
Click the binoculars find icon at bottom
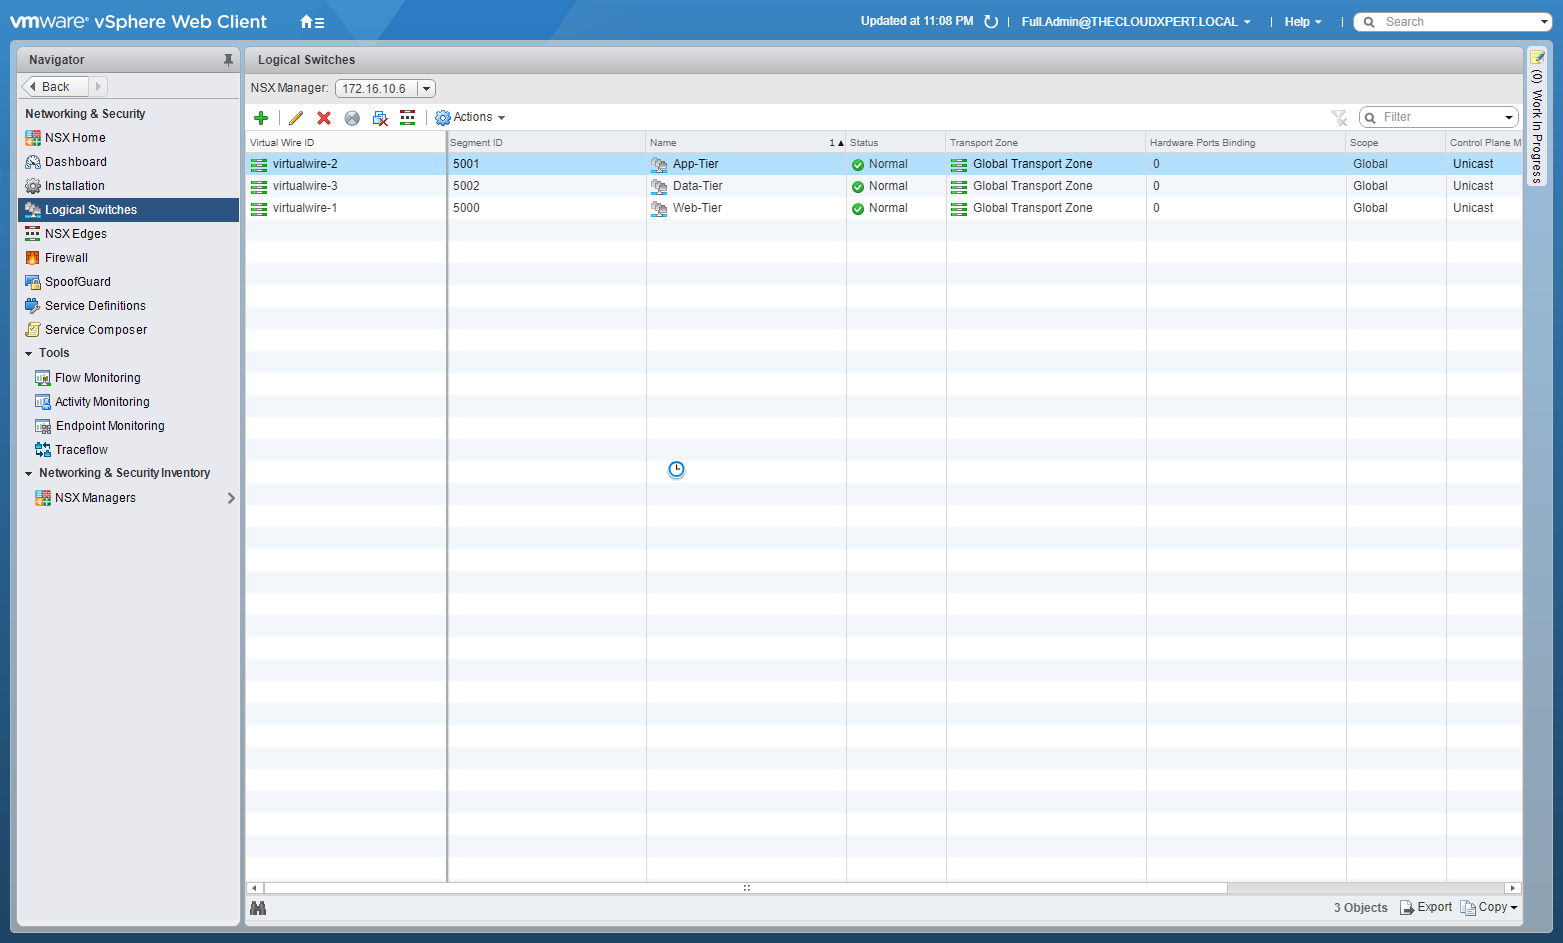tap(258, 908)
